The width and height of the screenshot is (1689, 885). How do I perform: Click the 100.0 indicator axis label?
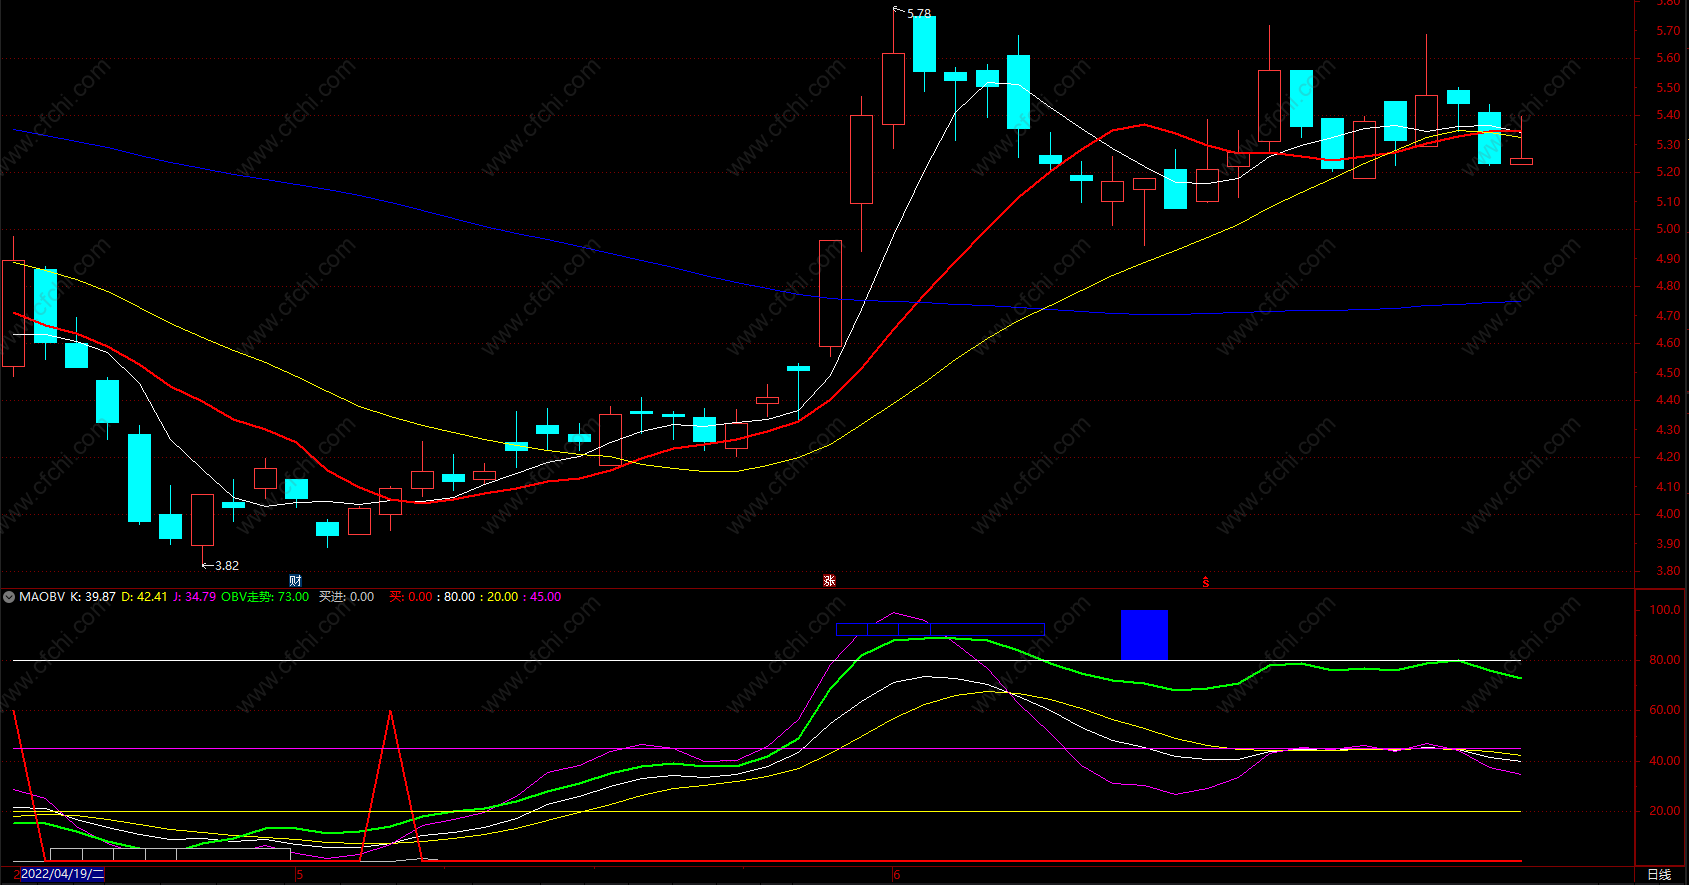pyautogui.click(x=1665, y=610)
